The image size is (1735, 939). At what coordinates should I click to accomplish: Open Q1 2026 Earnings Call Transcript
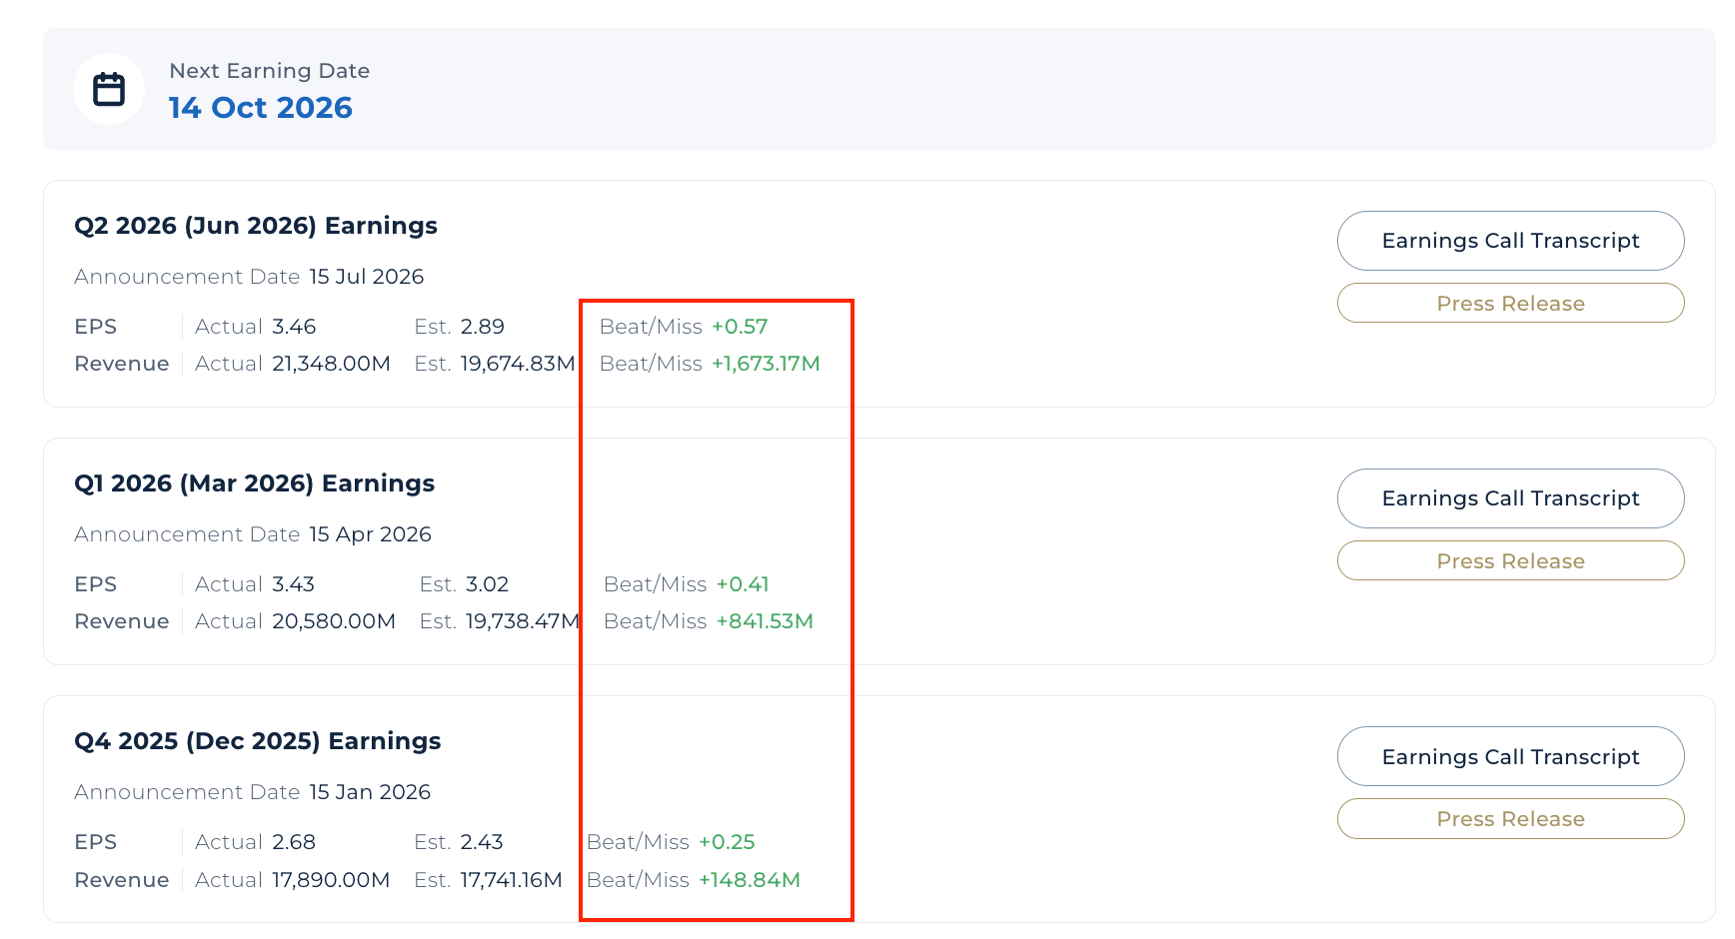point(1510,499)
